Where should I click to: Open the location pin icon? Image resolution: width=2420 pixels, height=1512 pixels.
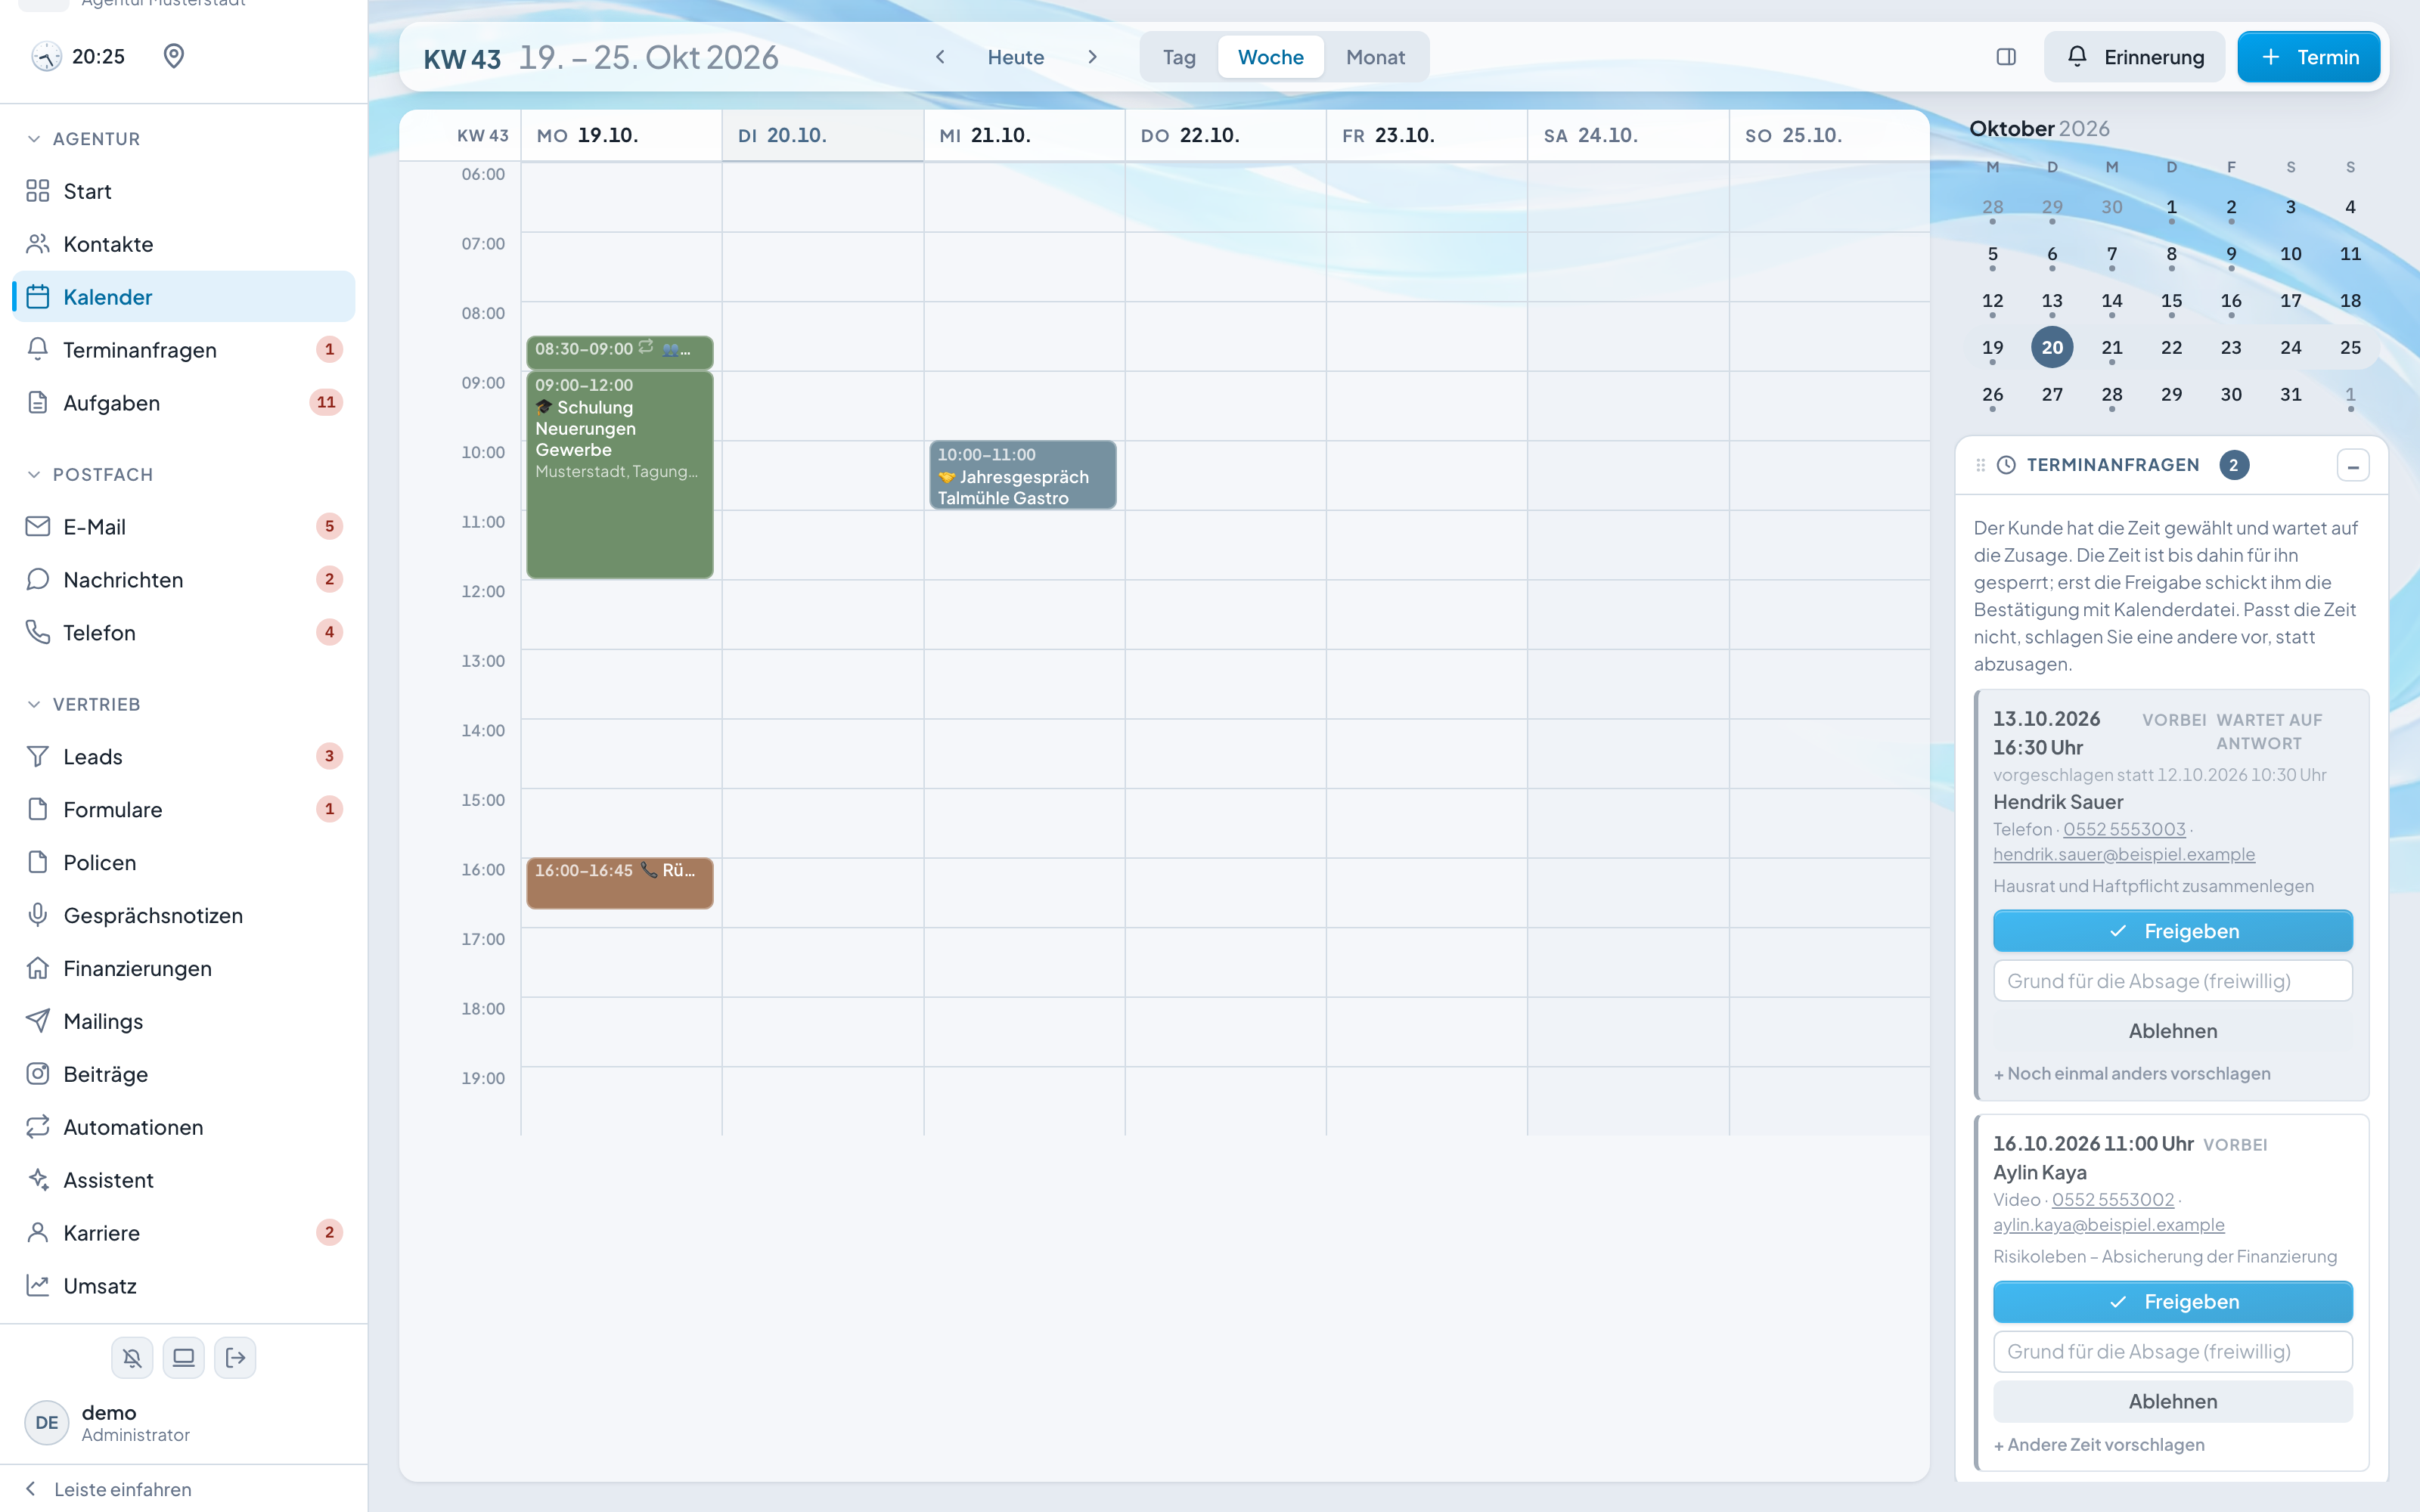(174, 56)
